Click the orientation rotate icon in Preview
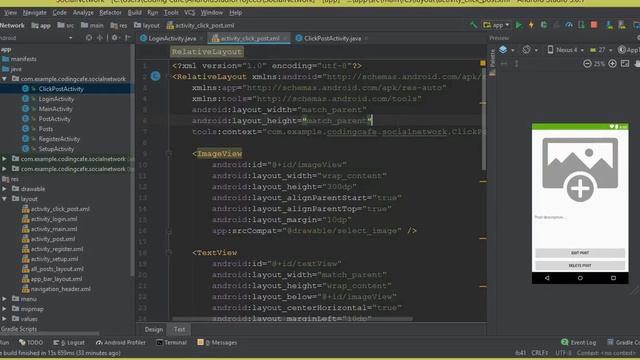The height and width of the screenshot is (360, 640). click(527, 50)
